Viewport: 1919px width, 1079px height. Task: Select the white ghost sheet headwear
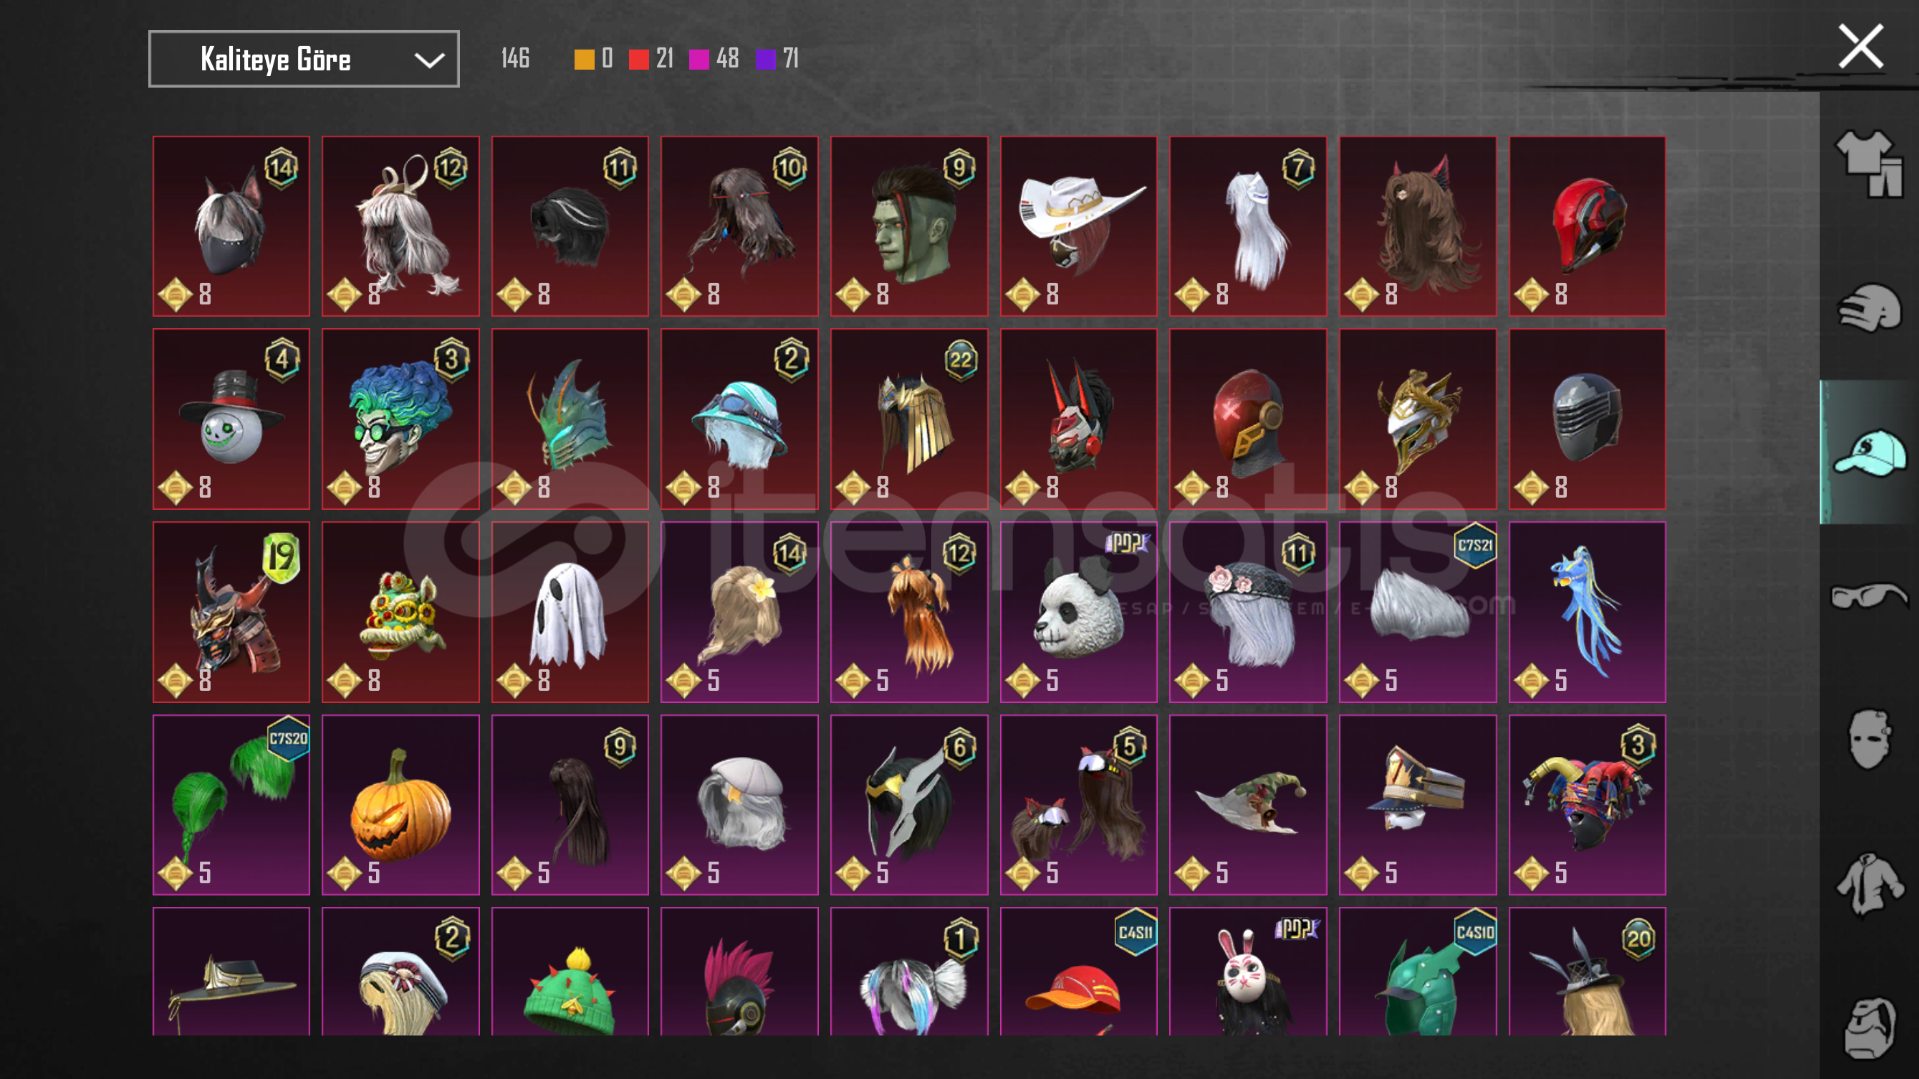[x=570, y=612]
